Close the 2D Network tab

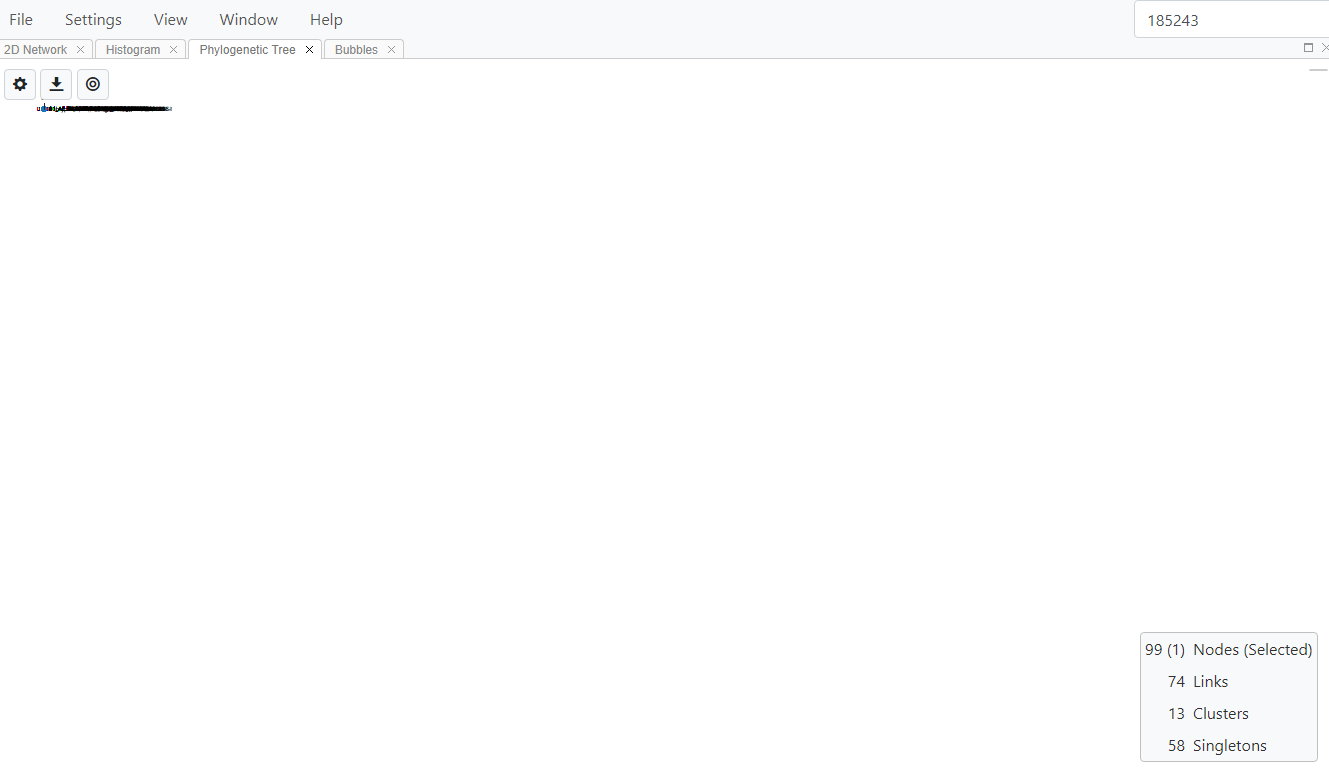(x=80, y=49)
